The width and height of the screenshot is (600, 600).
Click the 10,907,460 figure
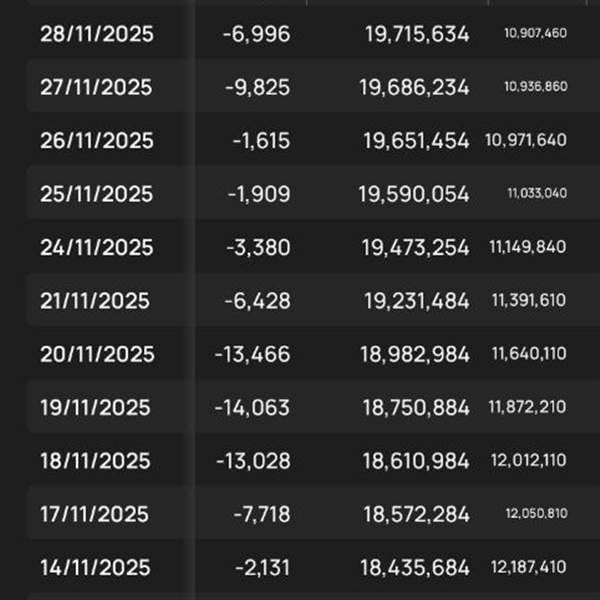click(x=535, y=33)
